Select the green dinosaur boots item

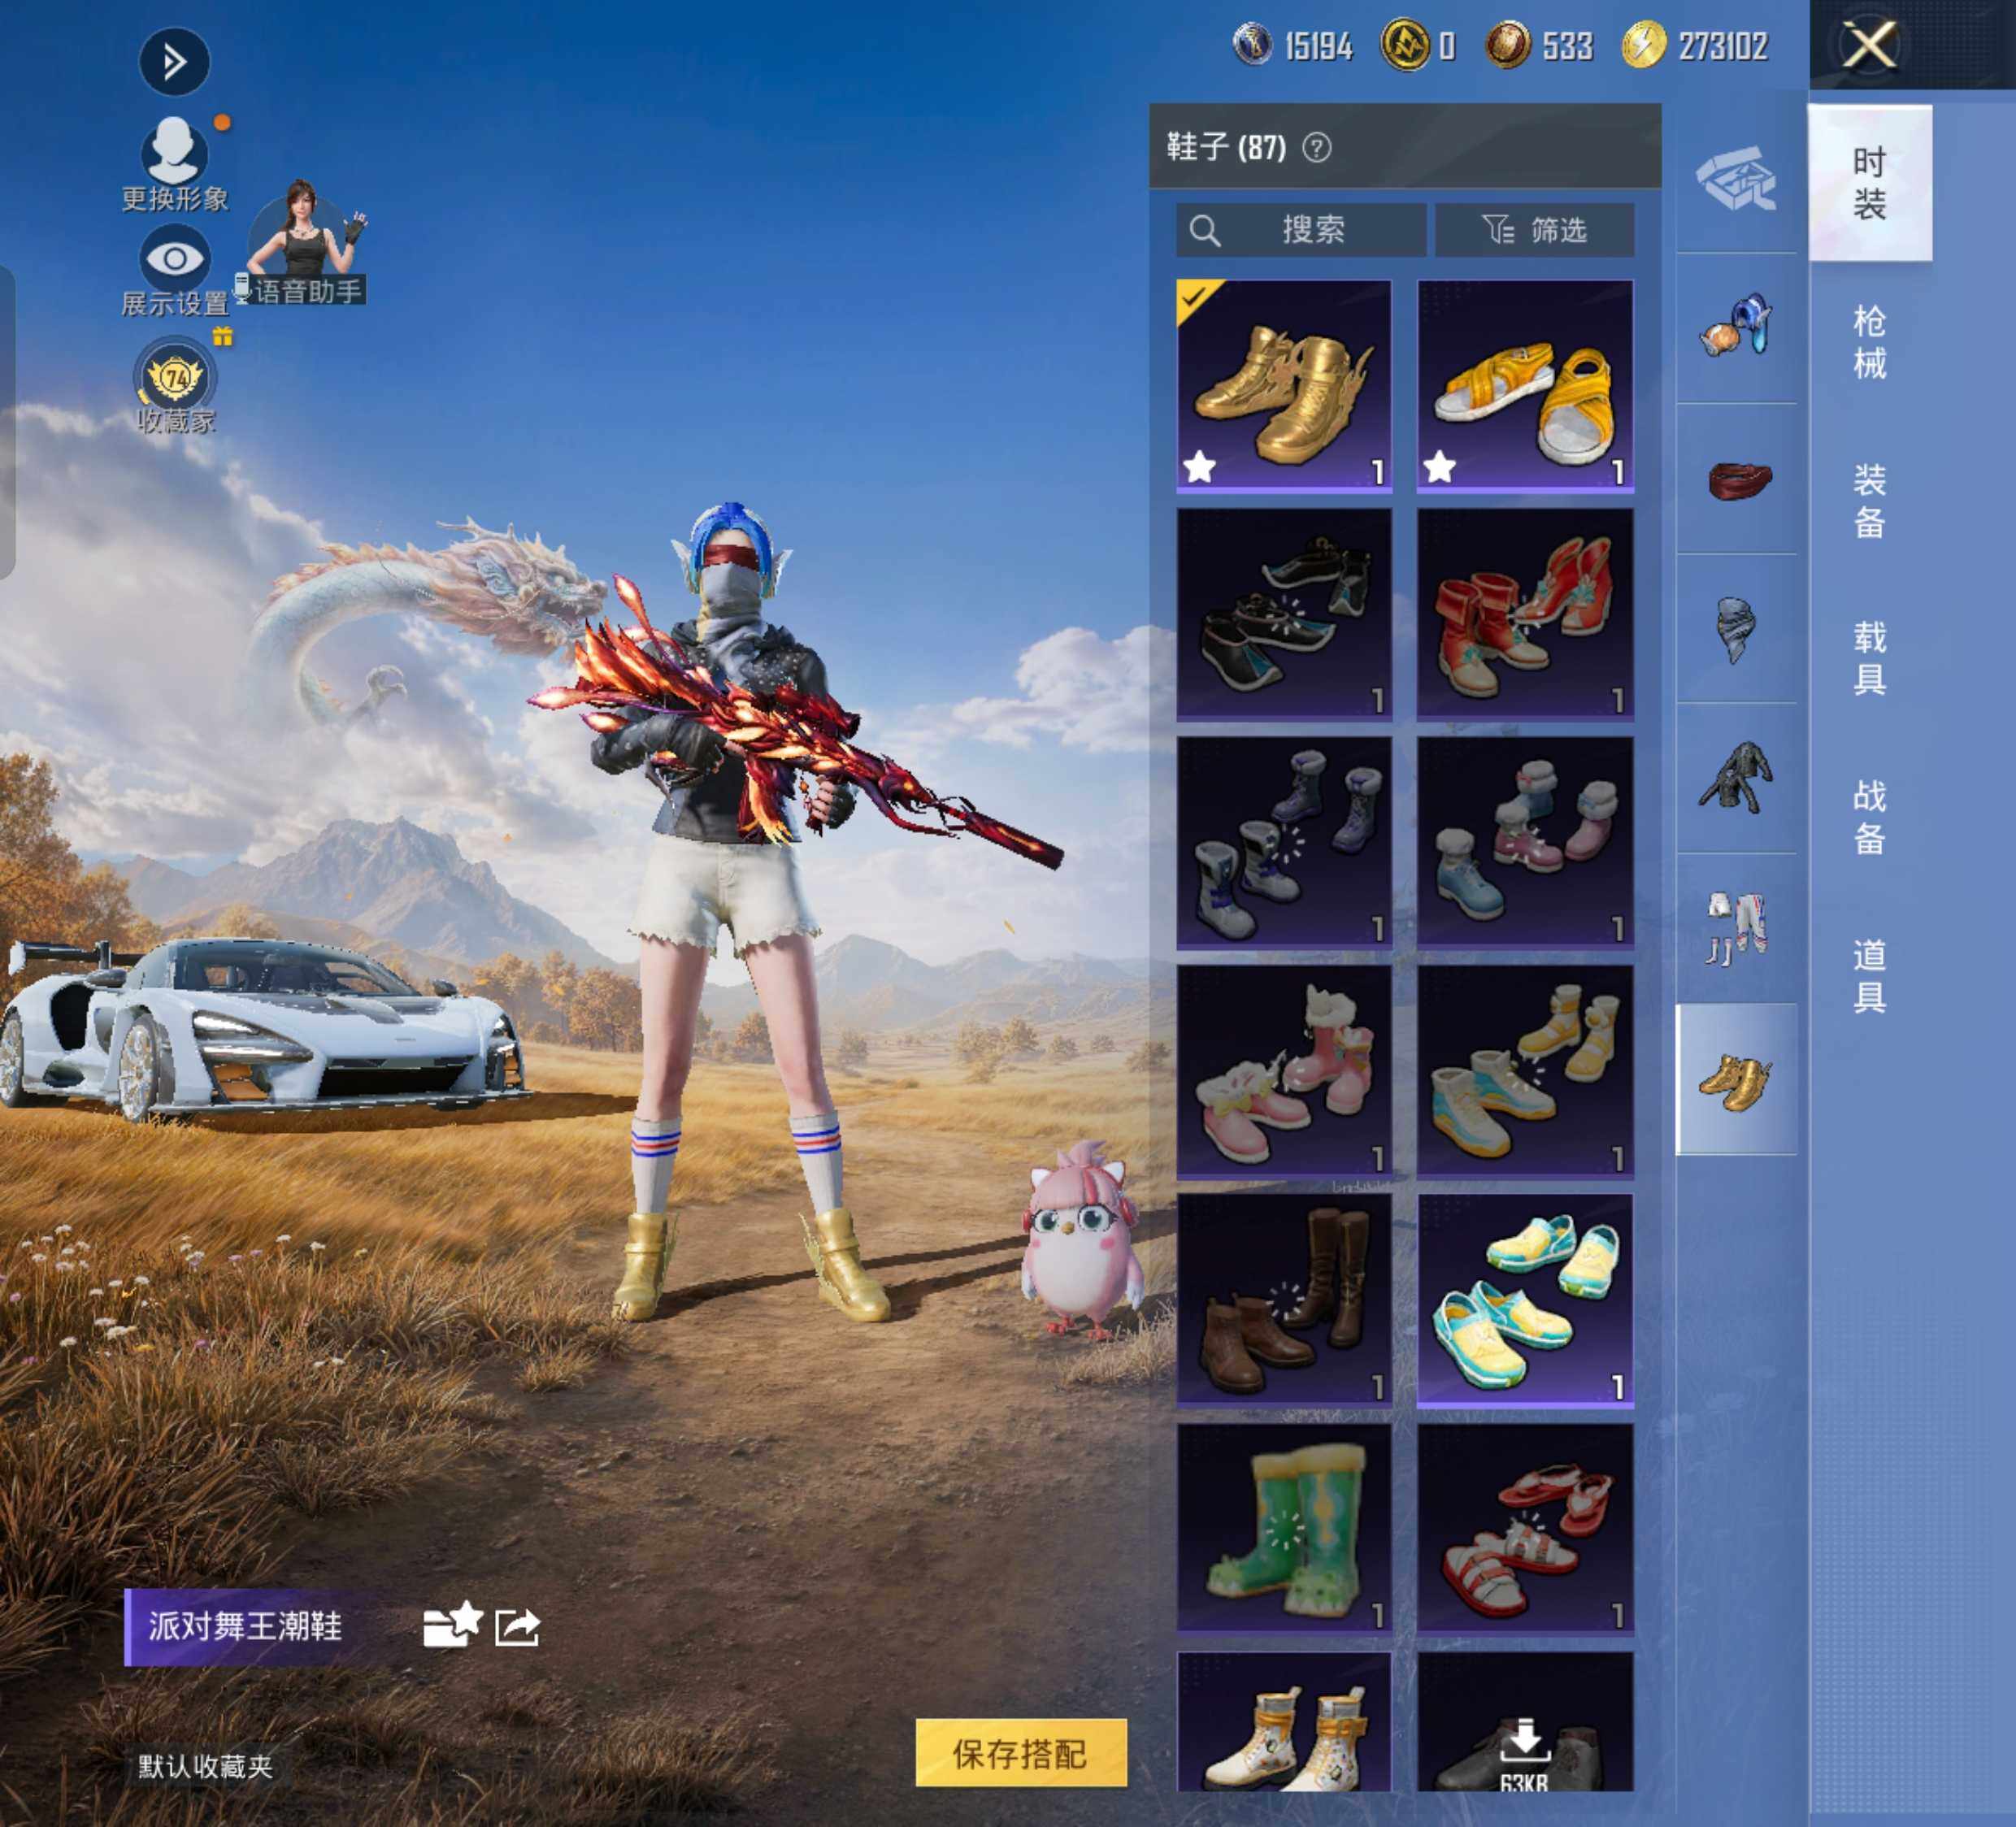pyautogui.click(x=1284, y=1529)
